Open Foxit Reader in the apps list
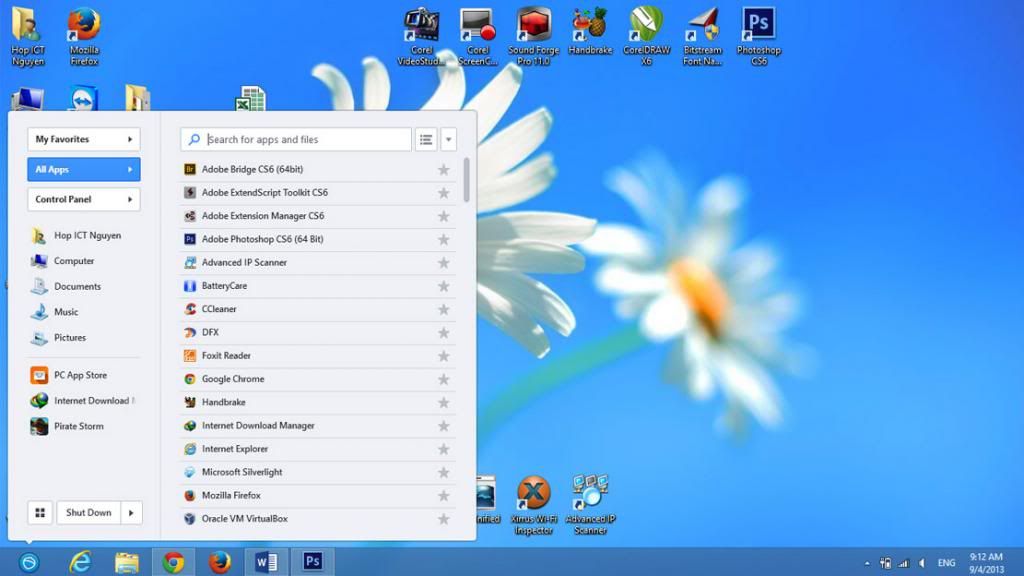 (x=226, y=356)
